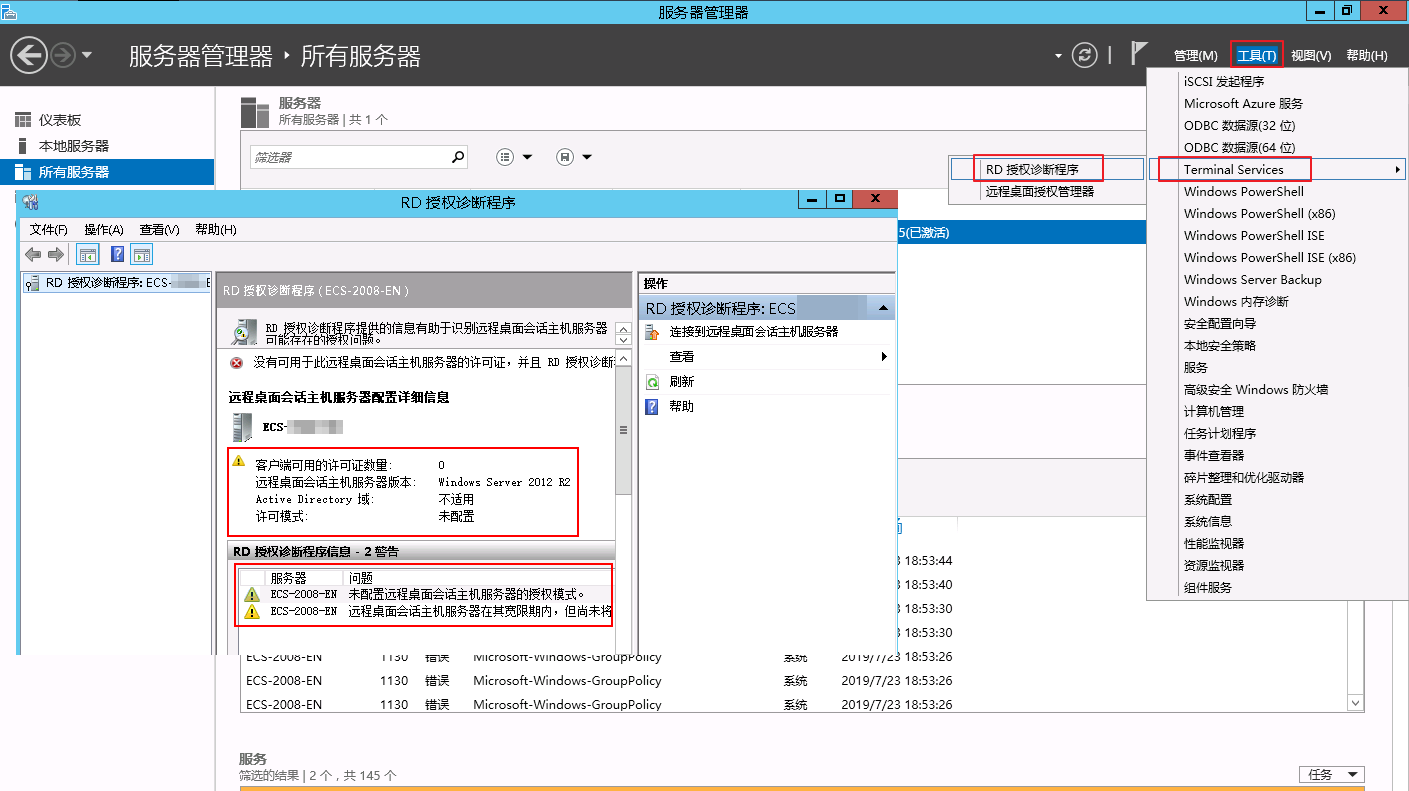Screen dimensions: 1409x791
Task: Toggle the show/hide console tree toolbar icon
Action: pyautogui.click(x=88, y=254)
